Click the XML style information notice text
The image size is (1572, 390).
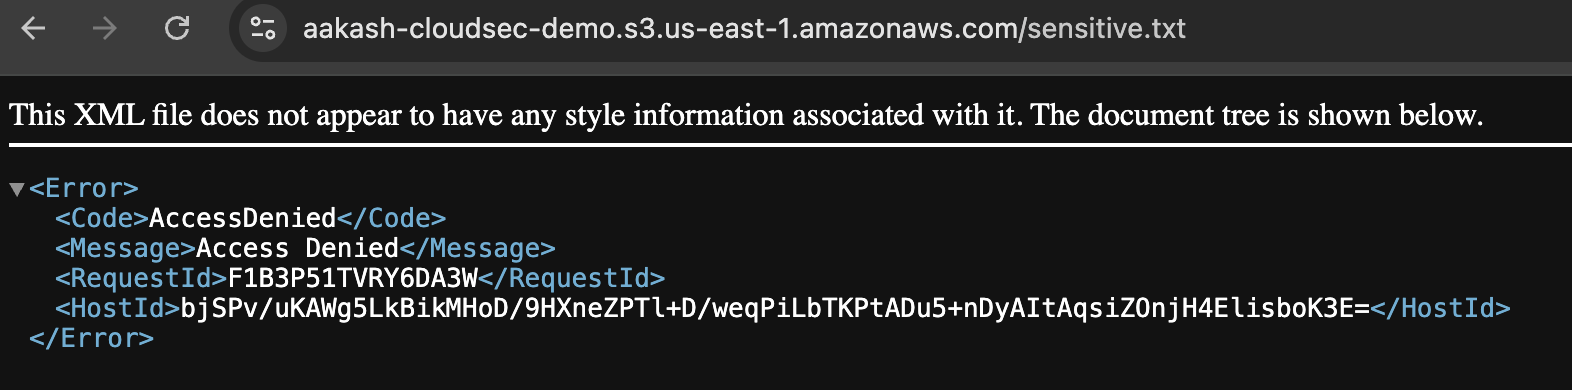(746, 115)
